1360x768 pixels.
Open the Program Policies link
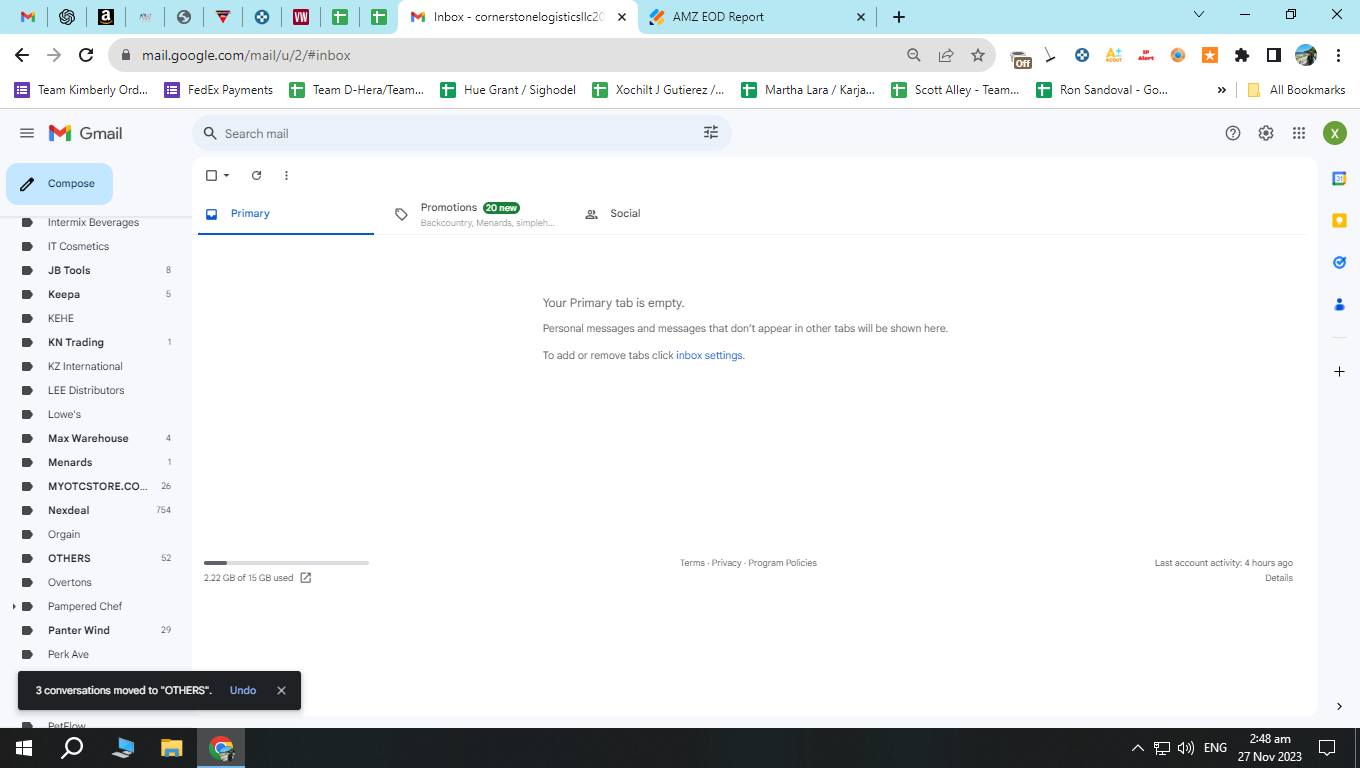pos(783,563)
